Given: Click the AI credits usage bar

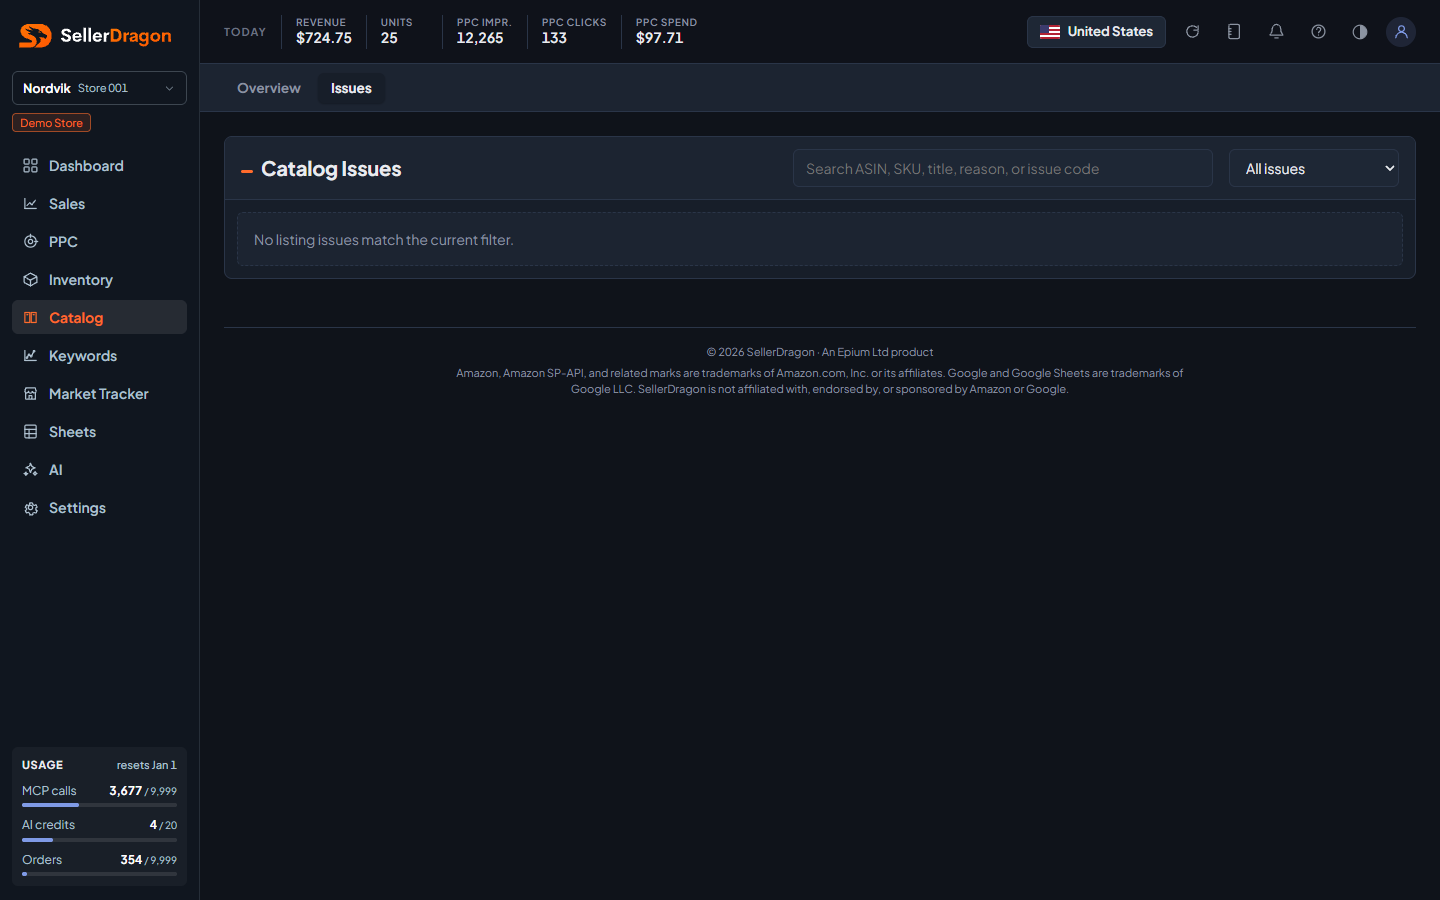Looking at the screenshot, I should (x=99, y=840).
